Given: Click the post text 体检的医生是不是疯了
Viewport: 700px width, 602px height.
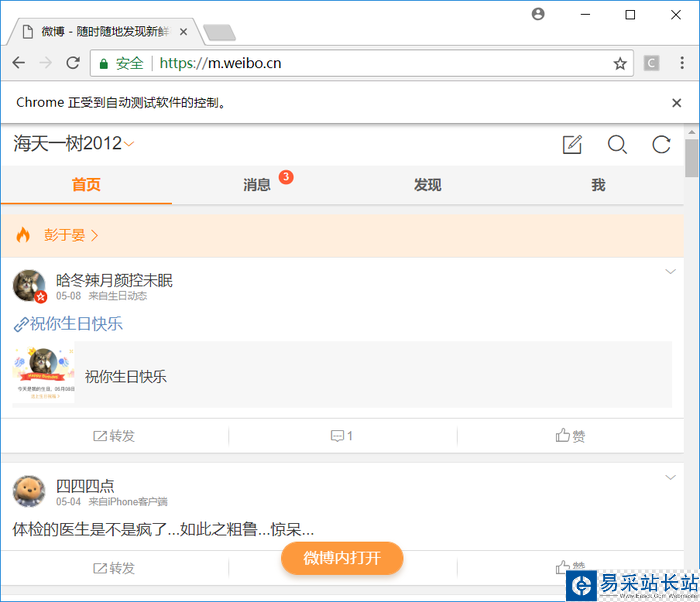Looking at the screenshot, I should [163, 530].
